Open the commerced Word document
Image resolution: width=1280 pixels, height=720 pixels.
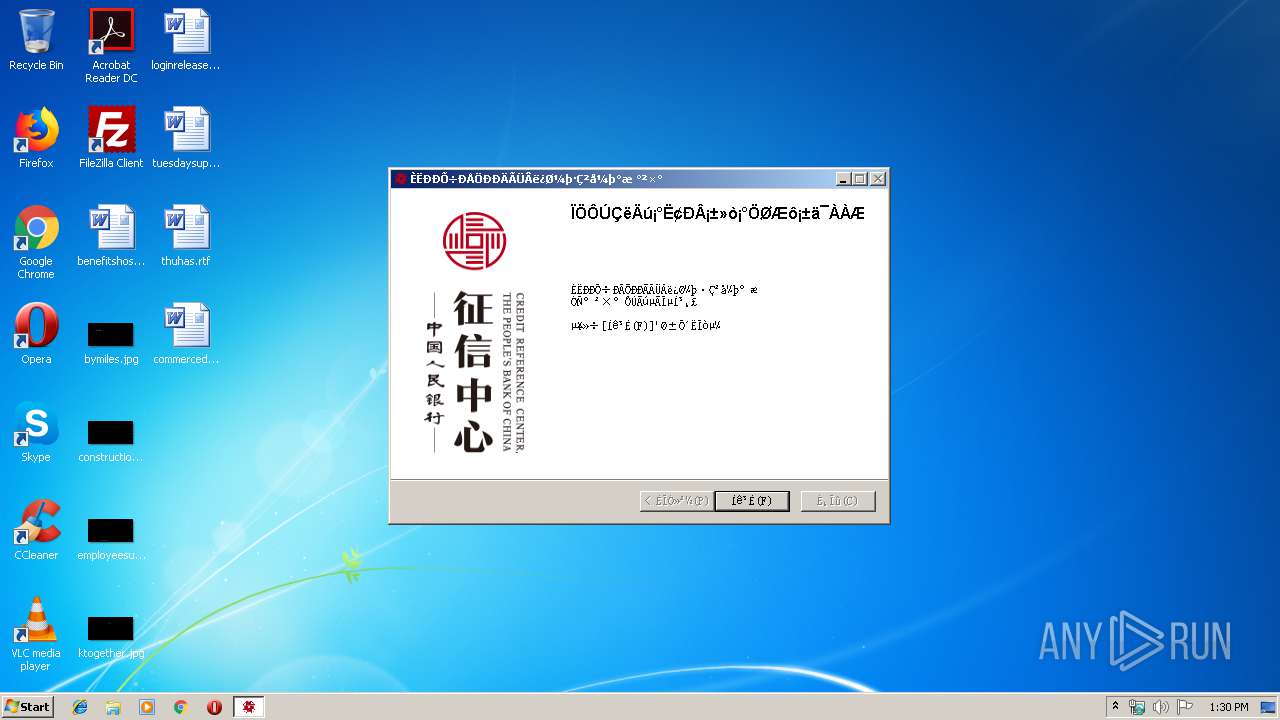[x=186, y=334]
